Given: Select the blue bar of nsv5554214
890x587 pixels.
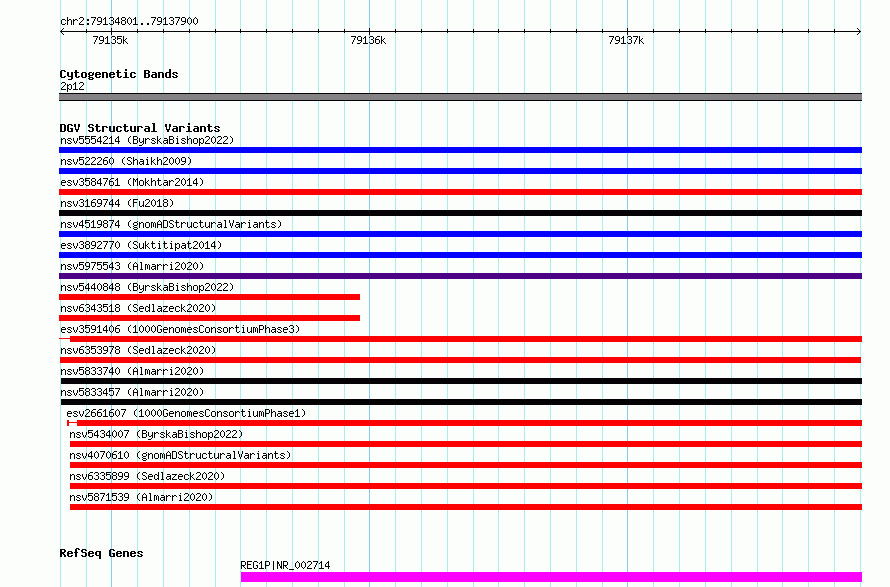Looking at the screenshot, I should 460,150.
